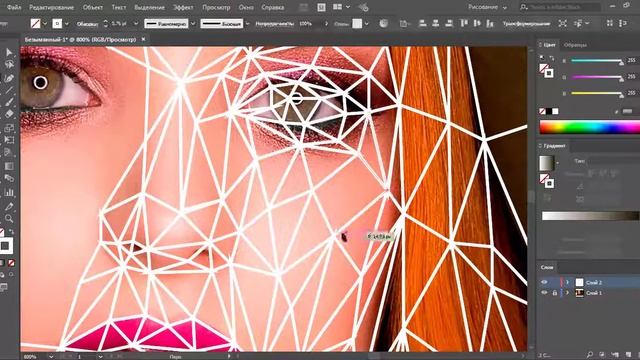Click the fill swatch in control bar
Image resolution: width=640 pixels, height=360 pixels.
click(x=36, y=24)
